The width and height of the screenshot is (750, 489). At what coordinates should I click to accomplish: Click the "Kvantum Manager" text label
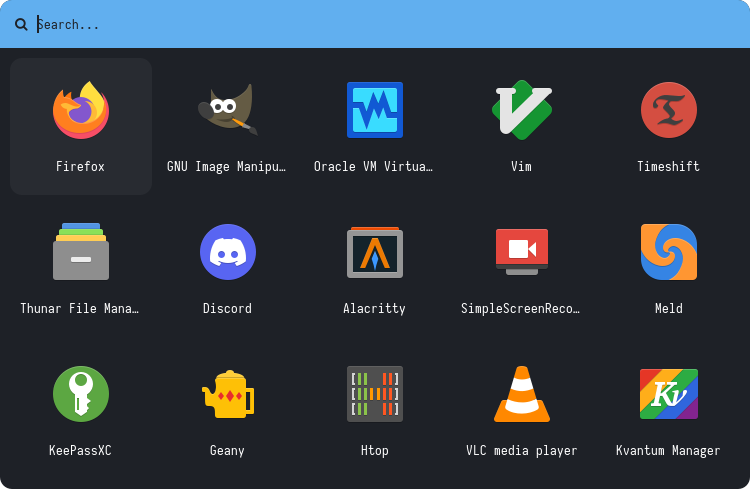tap(668, 451)
